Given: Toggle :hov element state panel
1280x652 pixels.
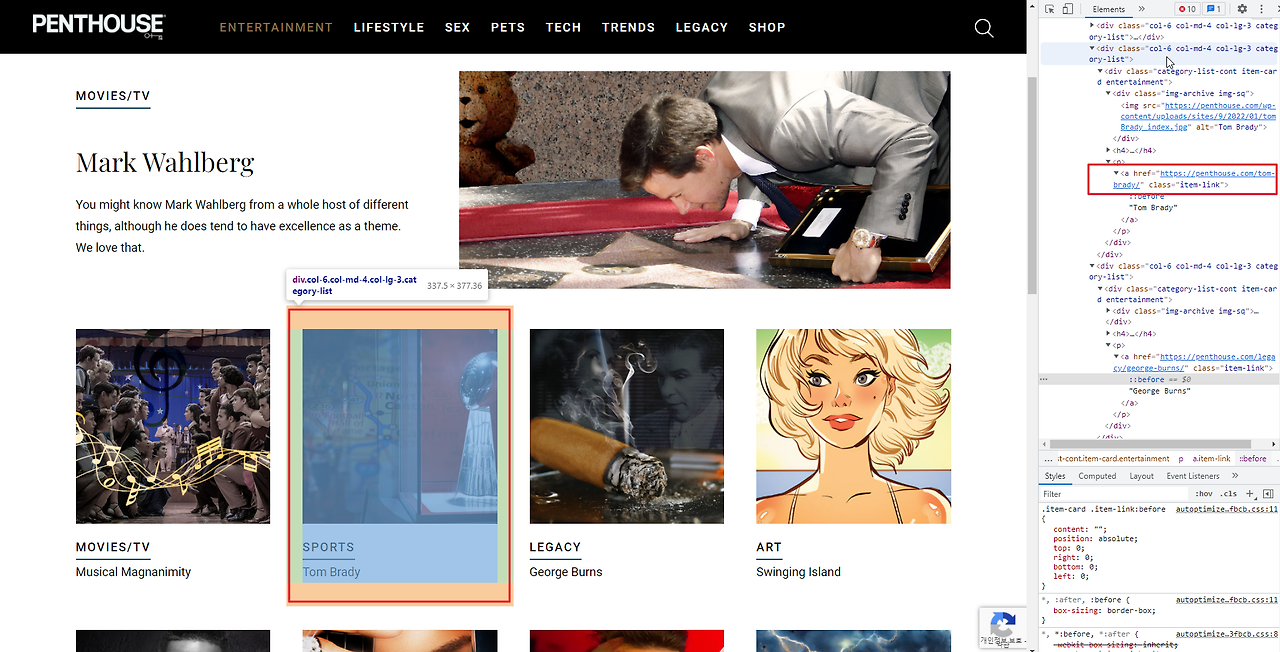Looking at the screenshot, I should click(x=1203, y=494).
